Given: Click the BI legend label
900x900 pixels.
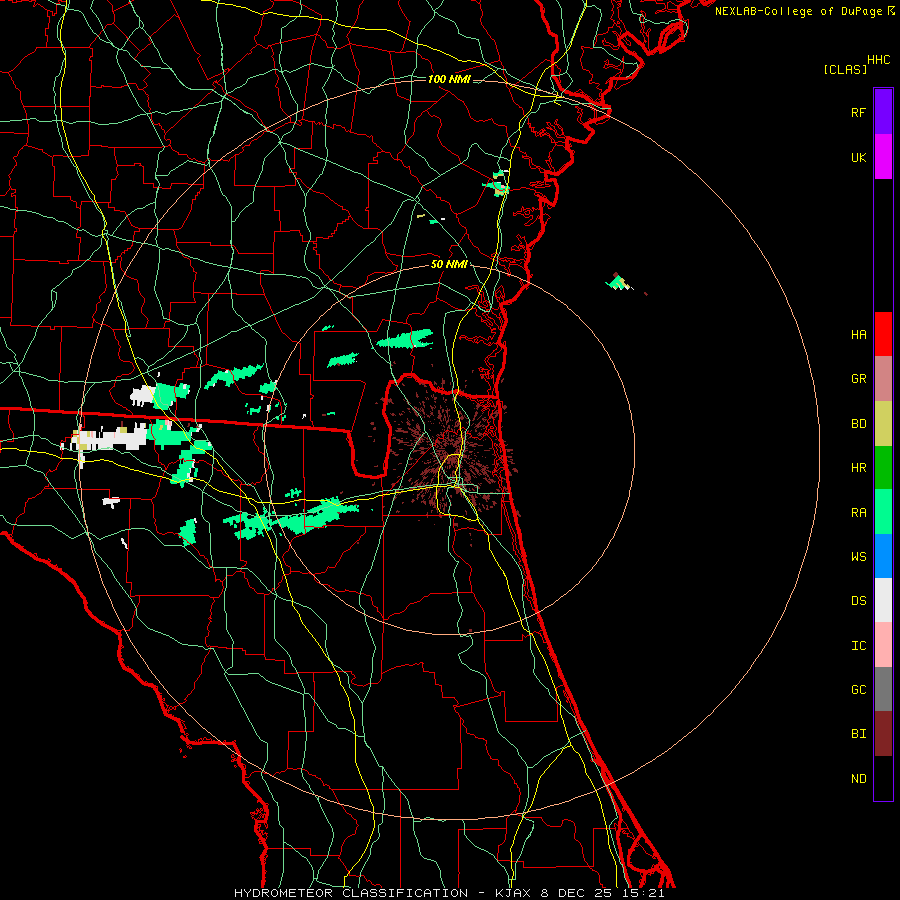Looking at the screenshot, I should pos(858,734).
